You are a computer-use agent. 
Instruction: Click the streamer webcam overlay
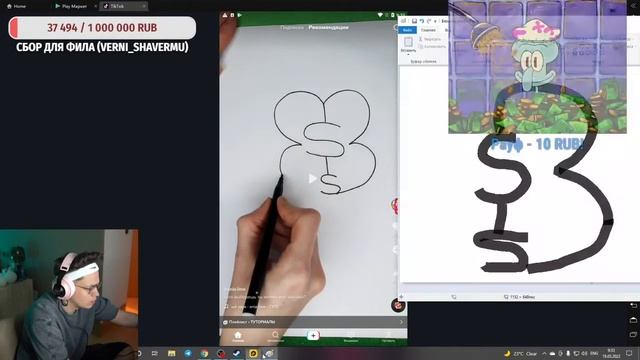pyautogui.click(x=69, y=294)
